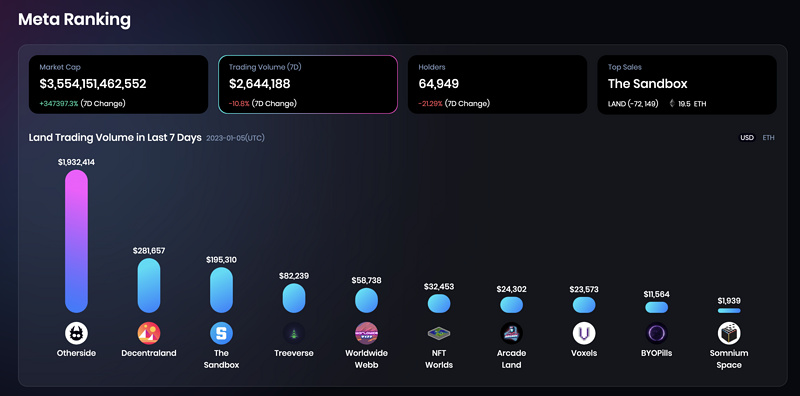Click The Sandbox text in Top Sales
Viewport: 800px width, 396px height.
click(647, 84)
